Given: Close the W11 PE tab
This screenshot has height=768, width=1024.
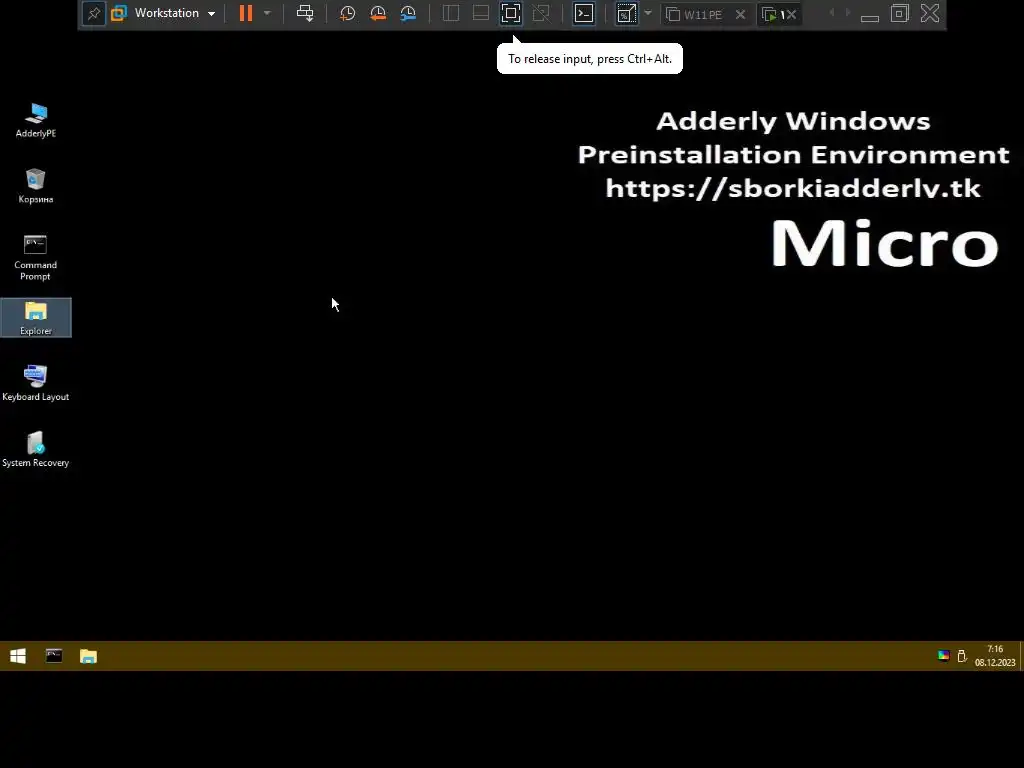Looking at the screenshot, I should (741, 14).
